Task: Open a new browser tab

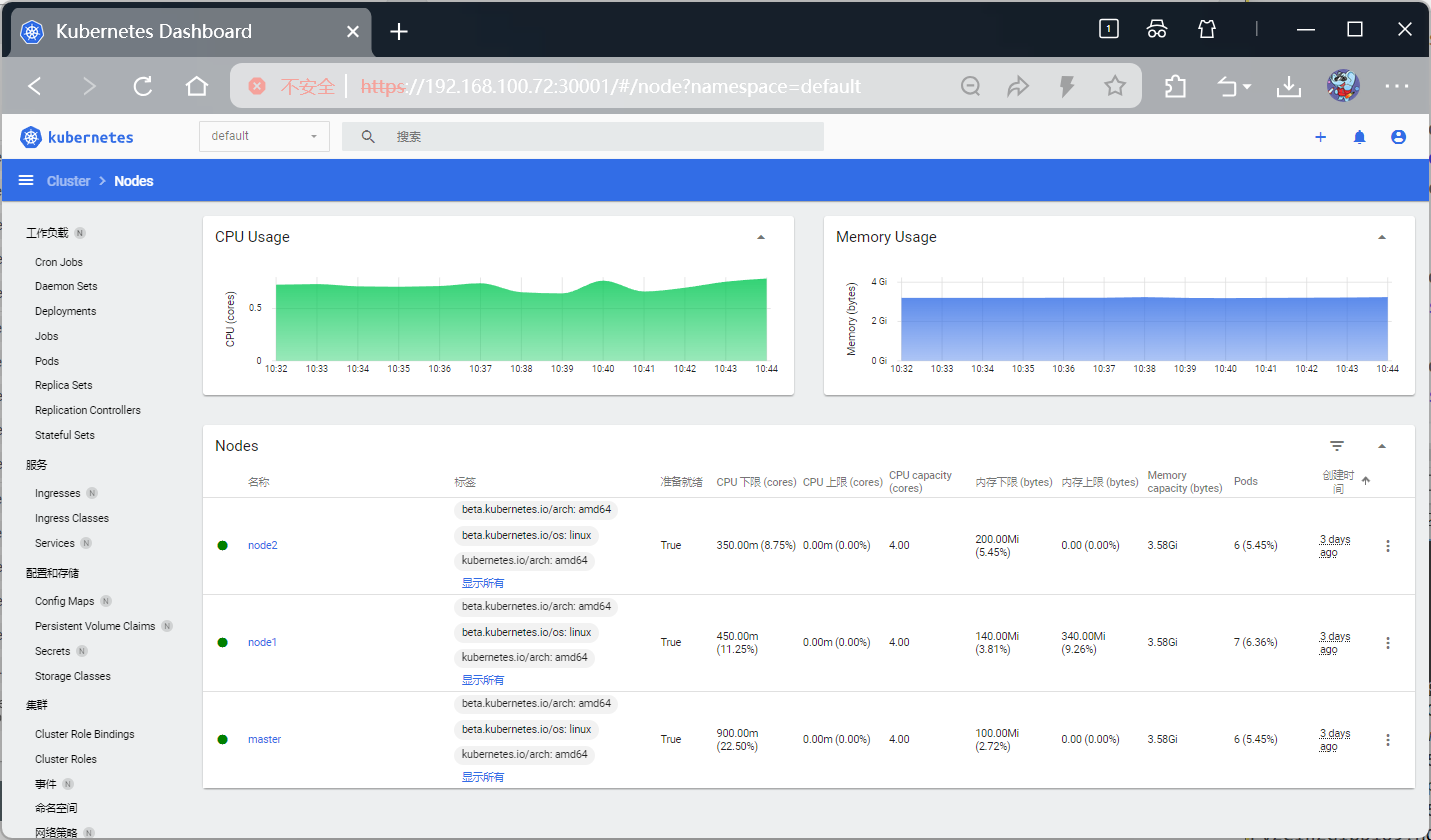Action: coord(399,32)
